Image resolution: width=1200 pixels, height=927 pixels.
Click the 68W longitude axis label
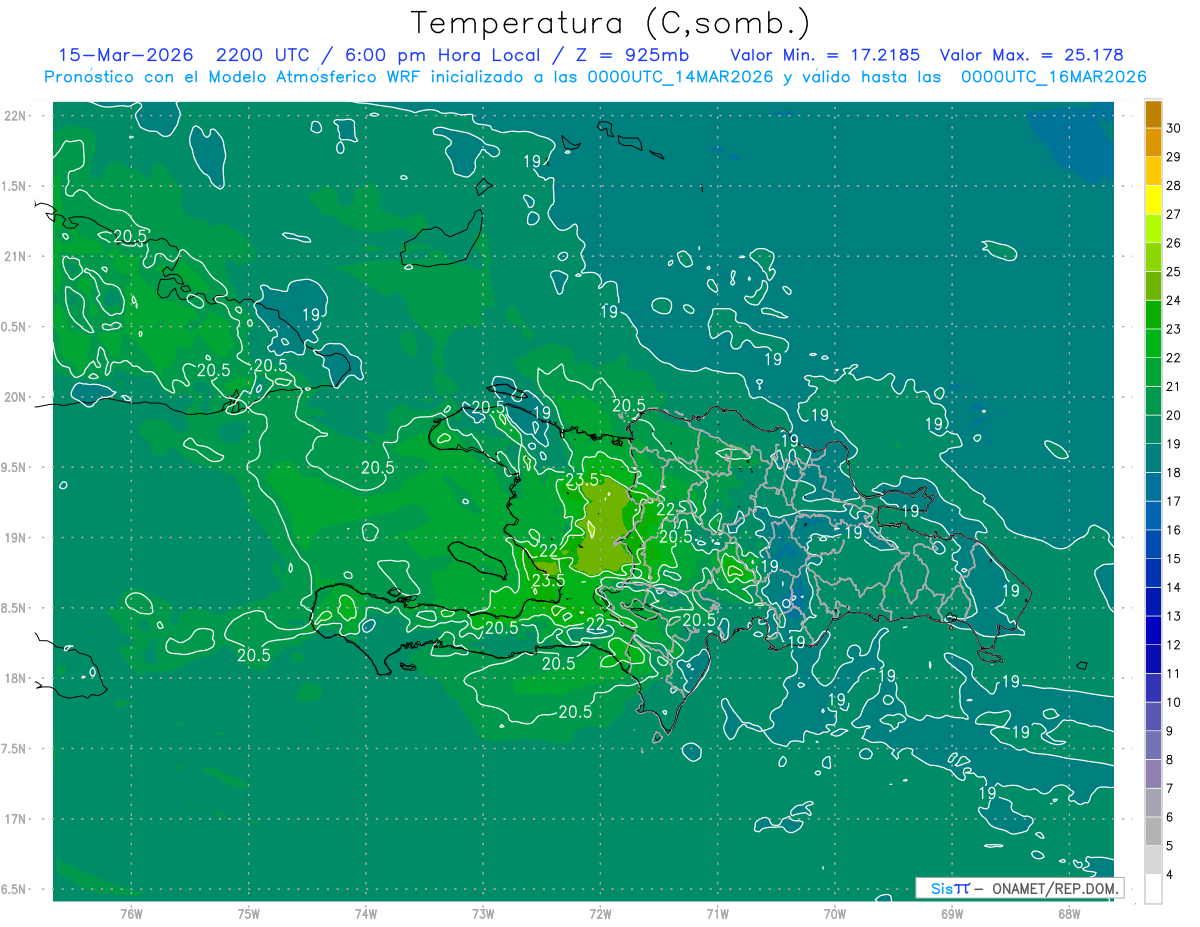(1068, 914)
